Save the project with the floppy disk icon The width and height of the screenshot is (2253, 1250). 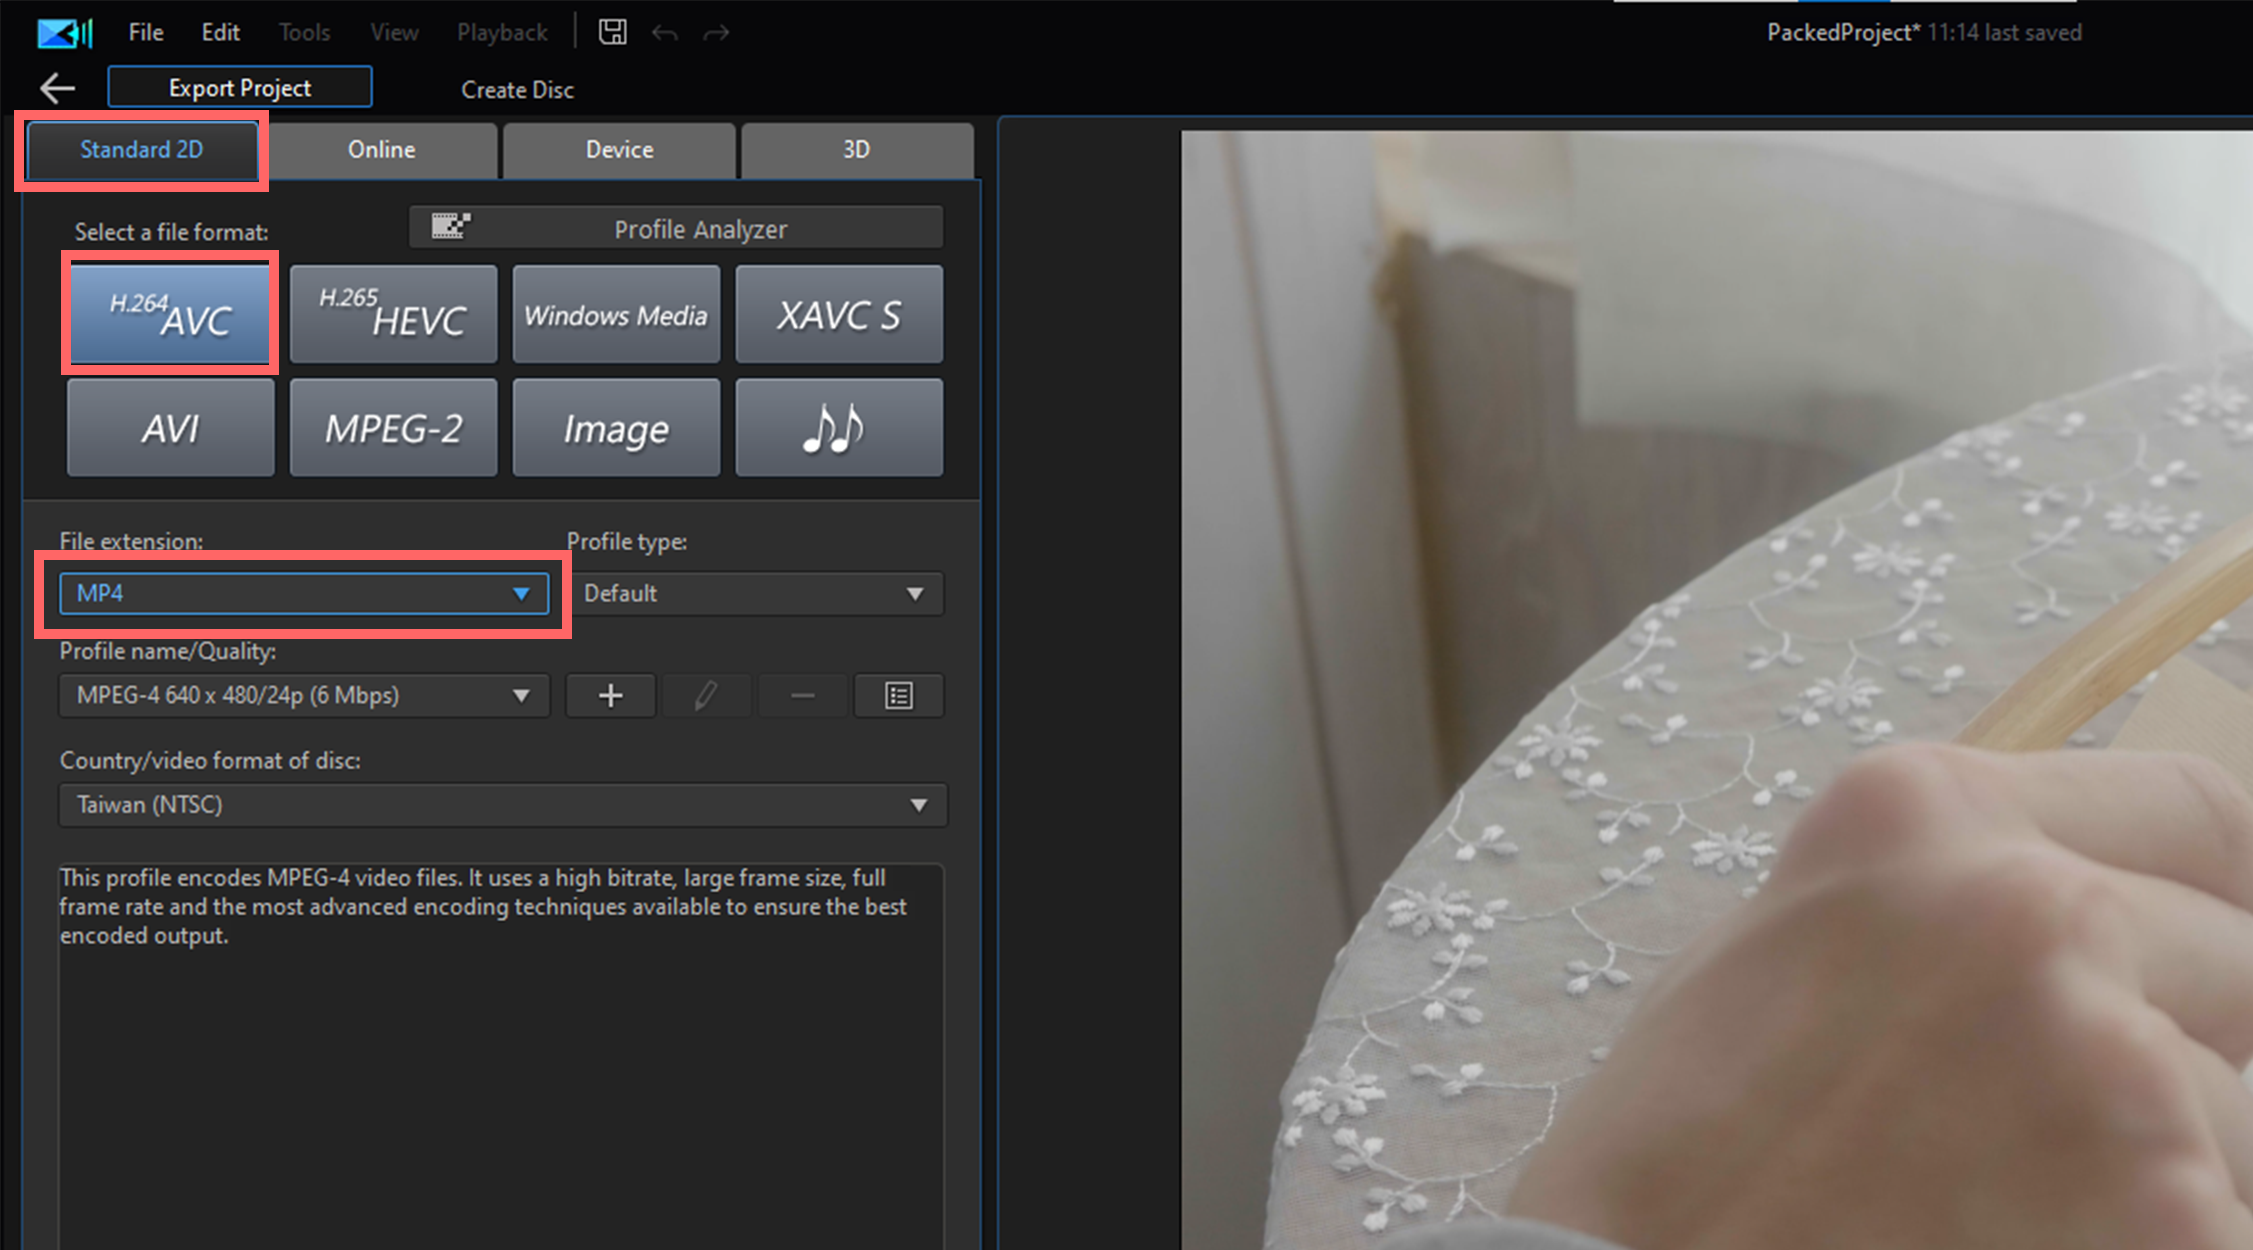point(612,32)
